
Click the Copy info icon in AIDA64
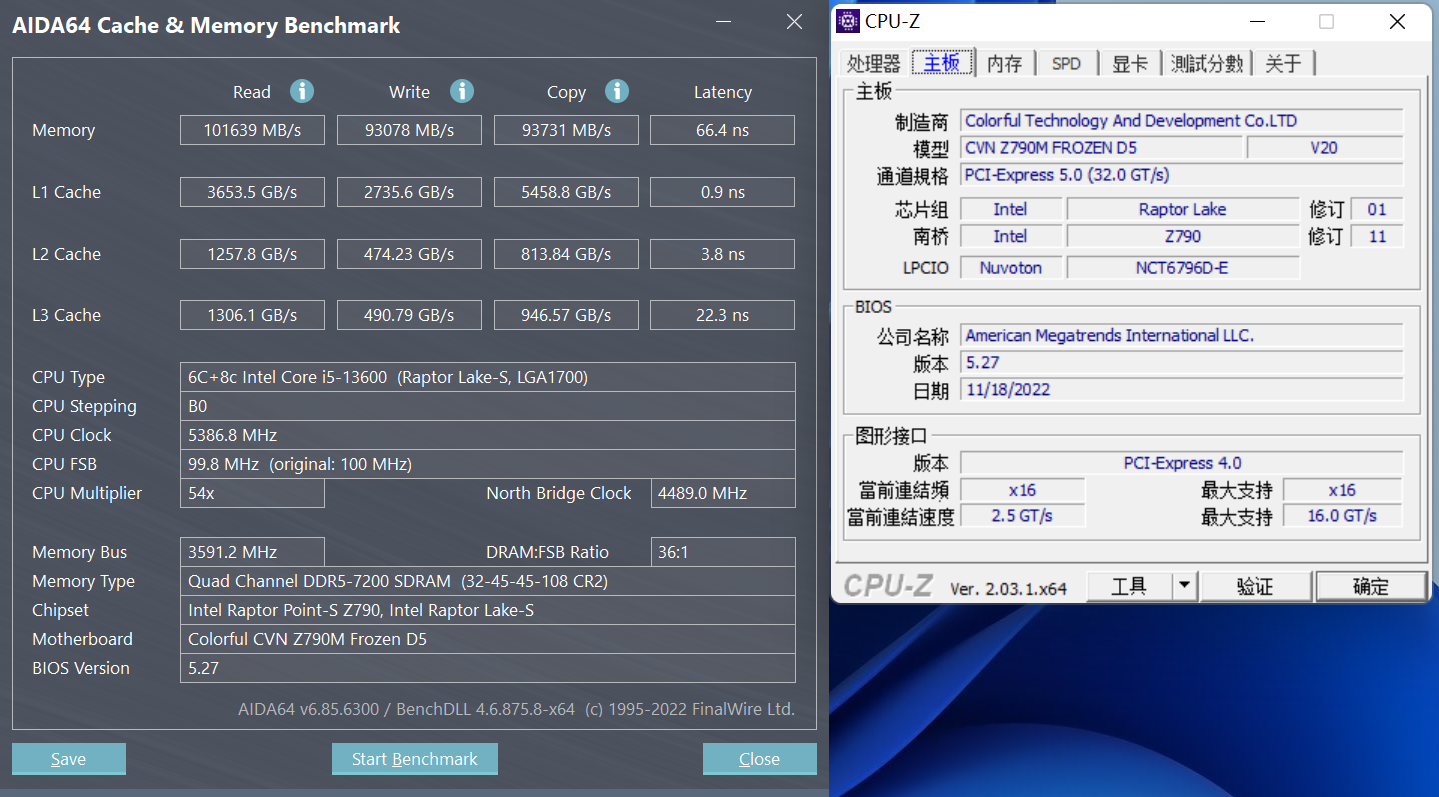[x=617, y=91]
